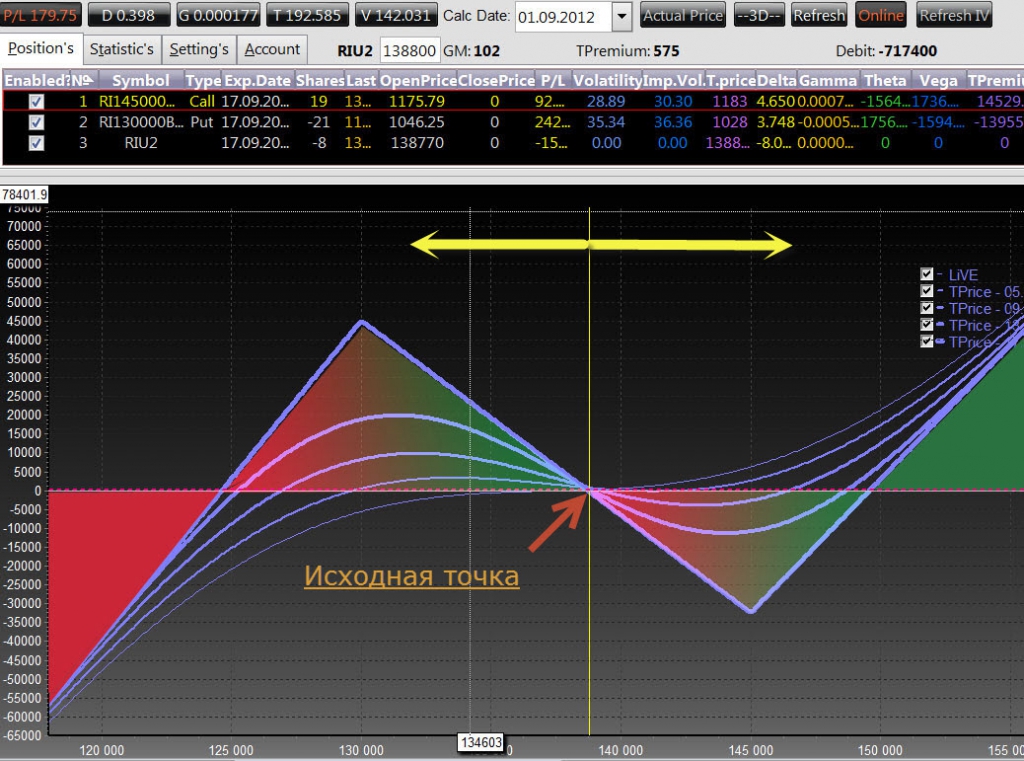Image resolution: width=1024 pixels, height=761 pixels.
Task: Click the P/L indicator button
Action: click(40, 15)
